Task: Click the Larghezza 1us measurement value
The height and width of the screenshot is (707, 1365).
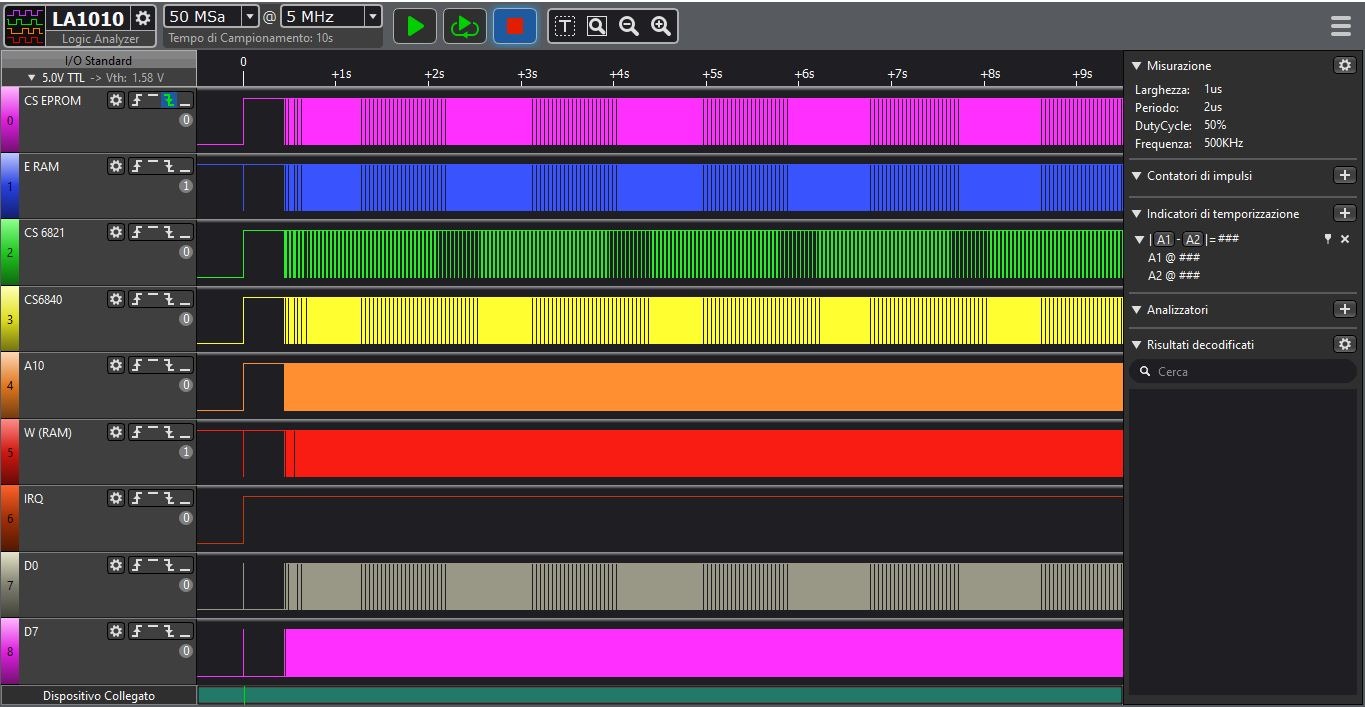Action: pyautogui.click(x=1213, y=89)
